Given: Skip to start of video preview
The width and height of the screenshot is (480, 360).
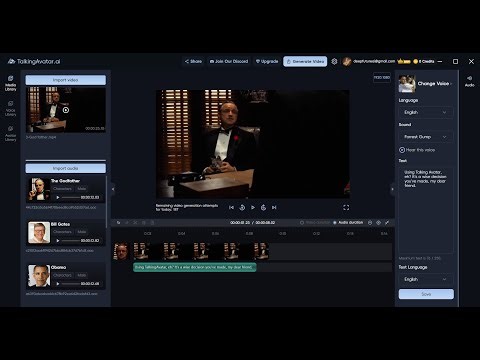Looking at the screenshot, I should click(x=231, y=207).
